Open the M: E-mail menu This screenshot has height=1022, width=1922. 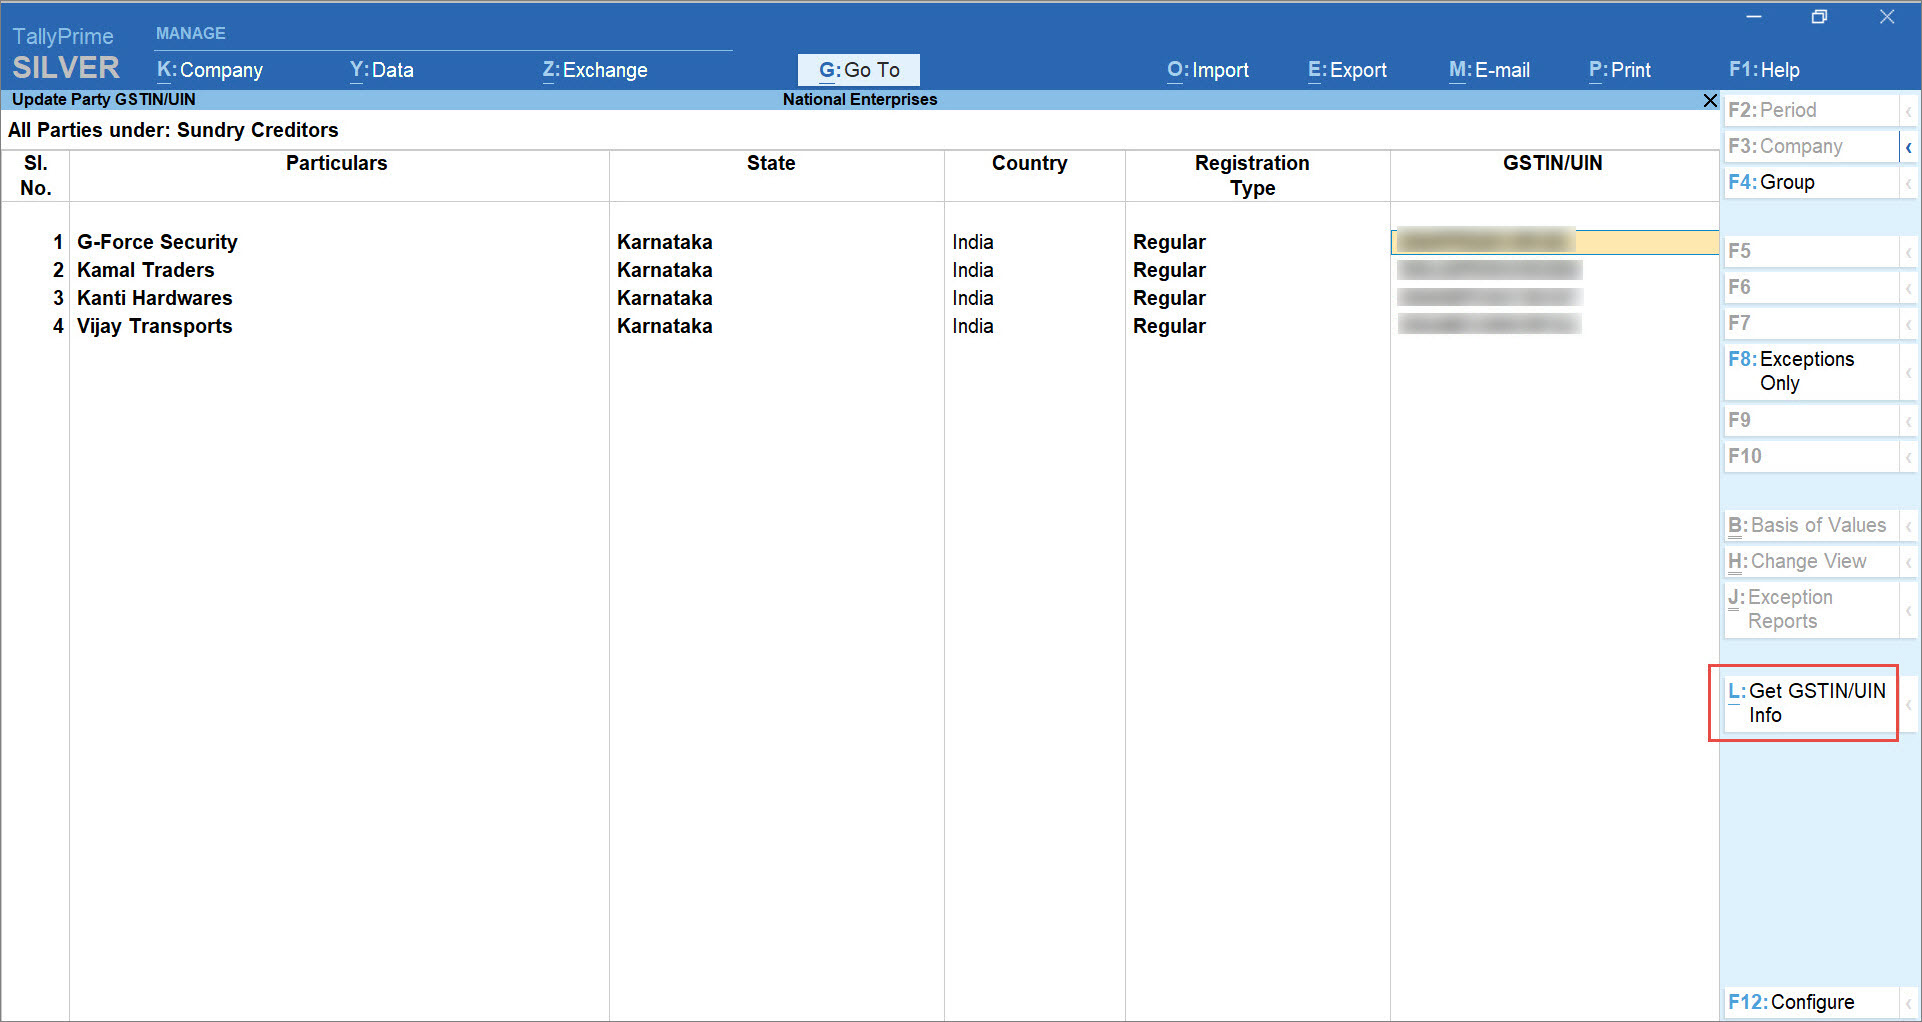pyautogui.click(x=1489, y=70)
